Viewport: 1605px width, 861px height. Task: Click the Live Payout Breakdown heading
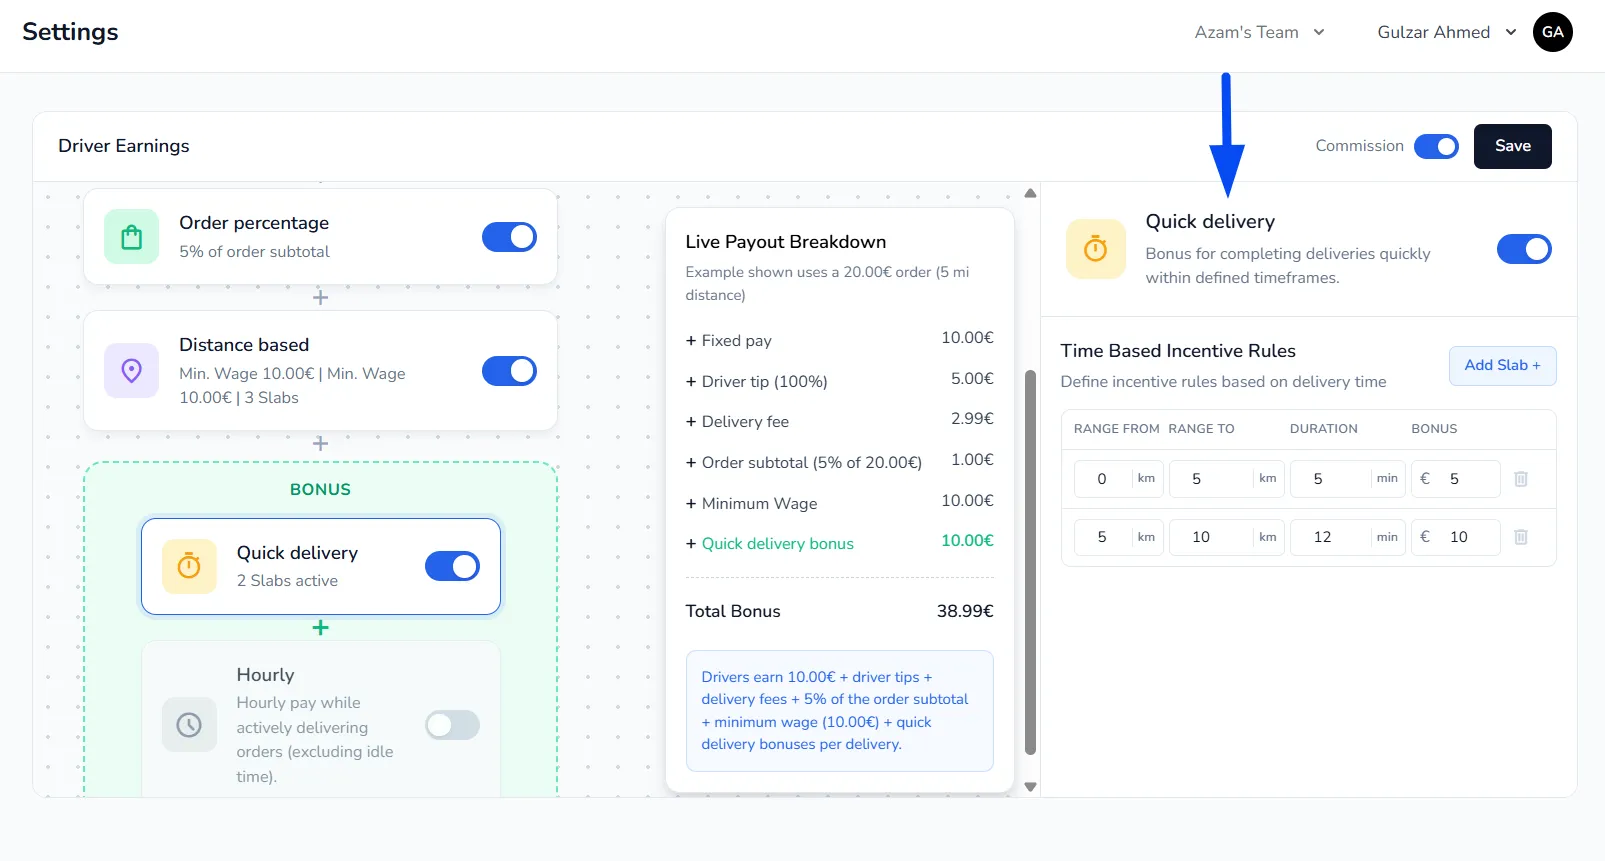pyautogui.click(x=786, y=242)
